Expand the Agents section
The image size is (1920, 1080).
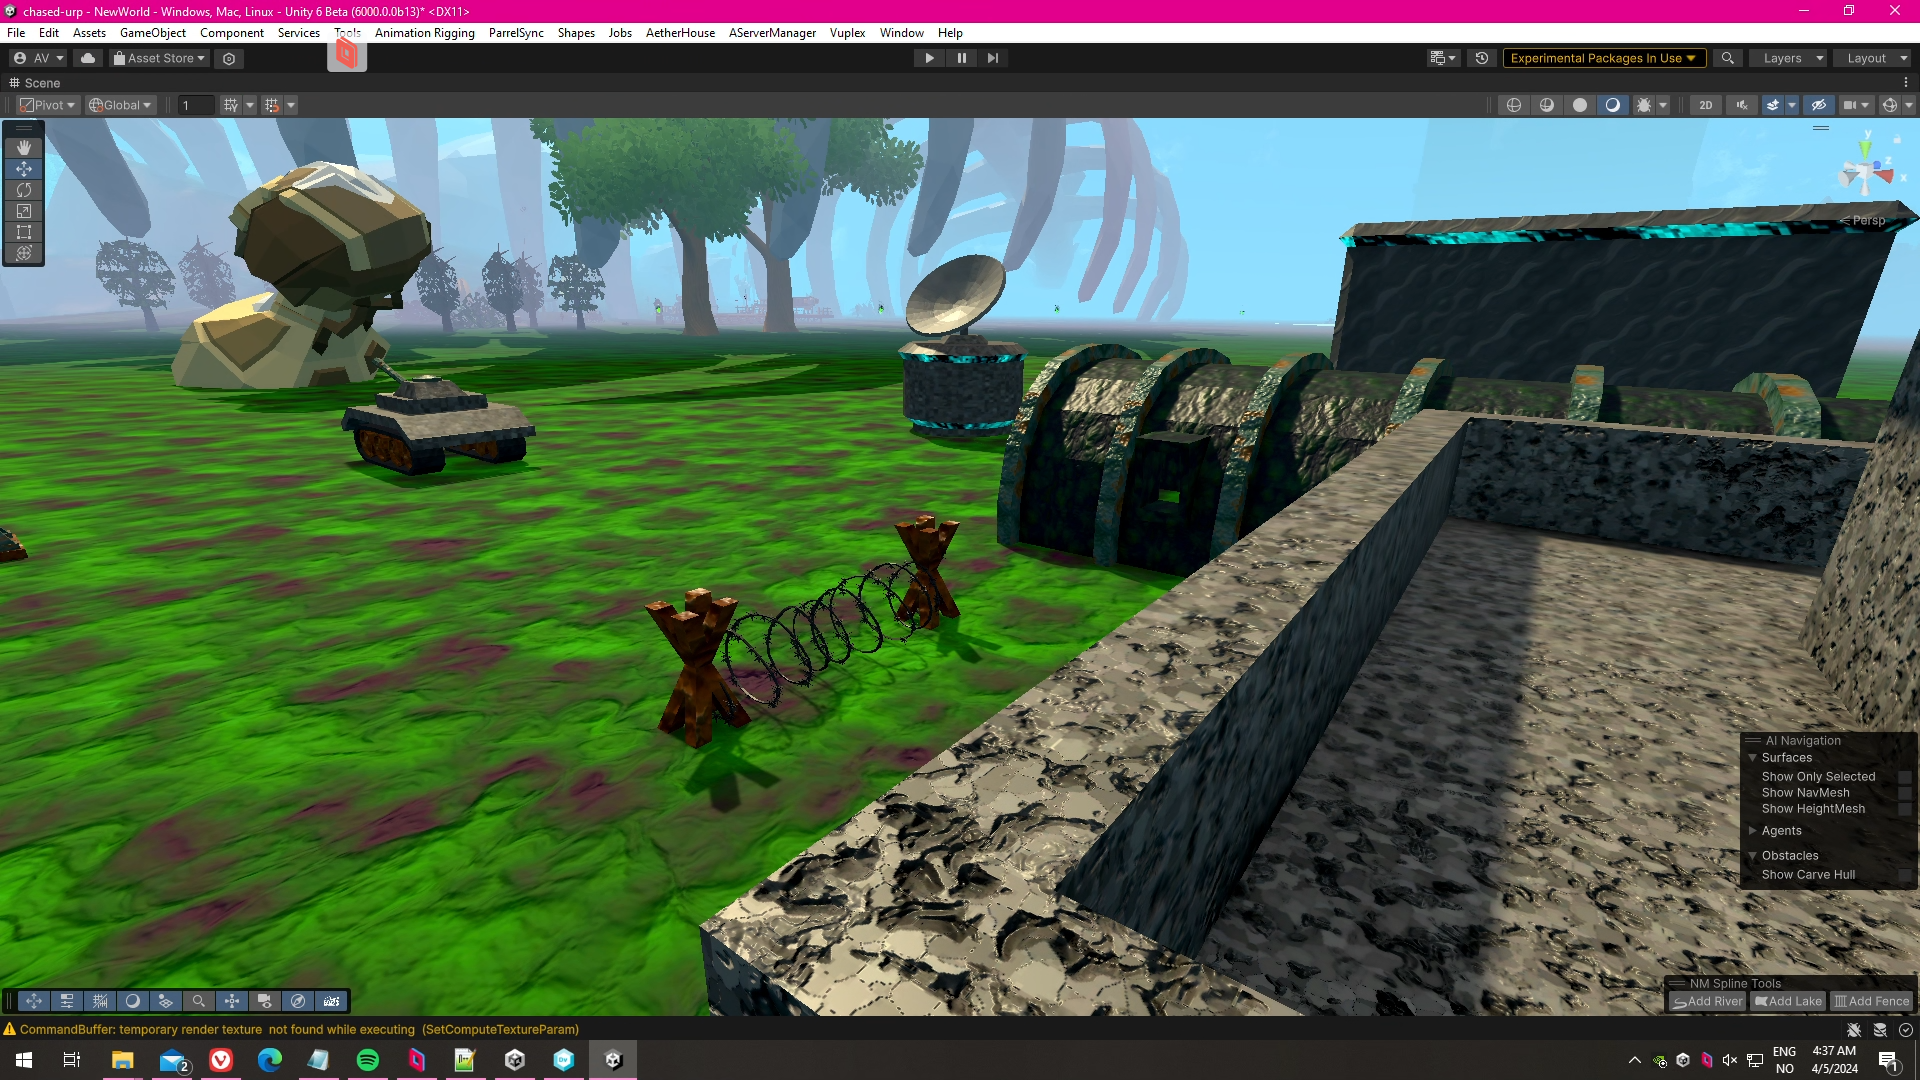click(1752, 831)
